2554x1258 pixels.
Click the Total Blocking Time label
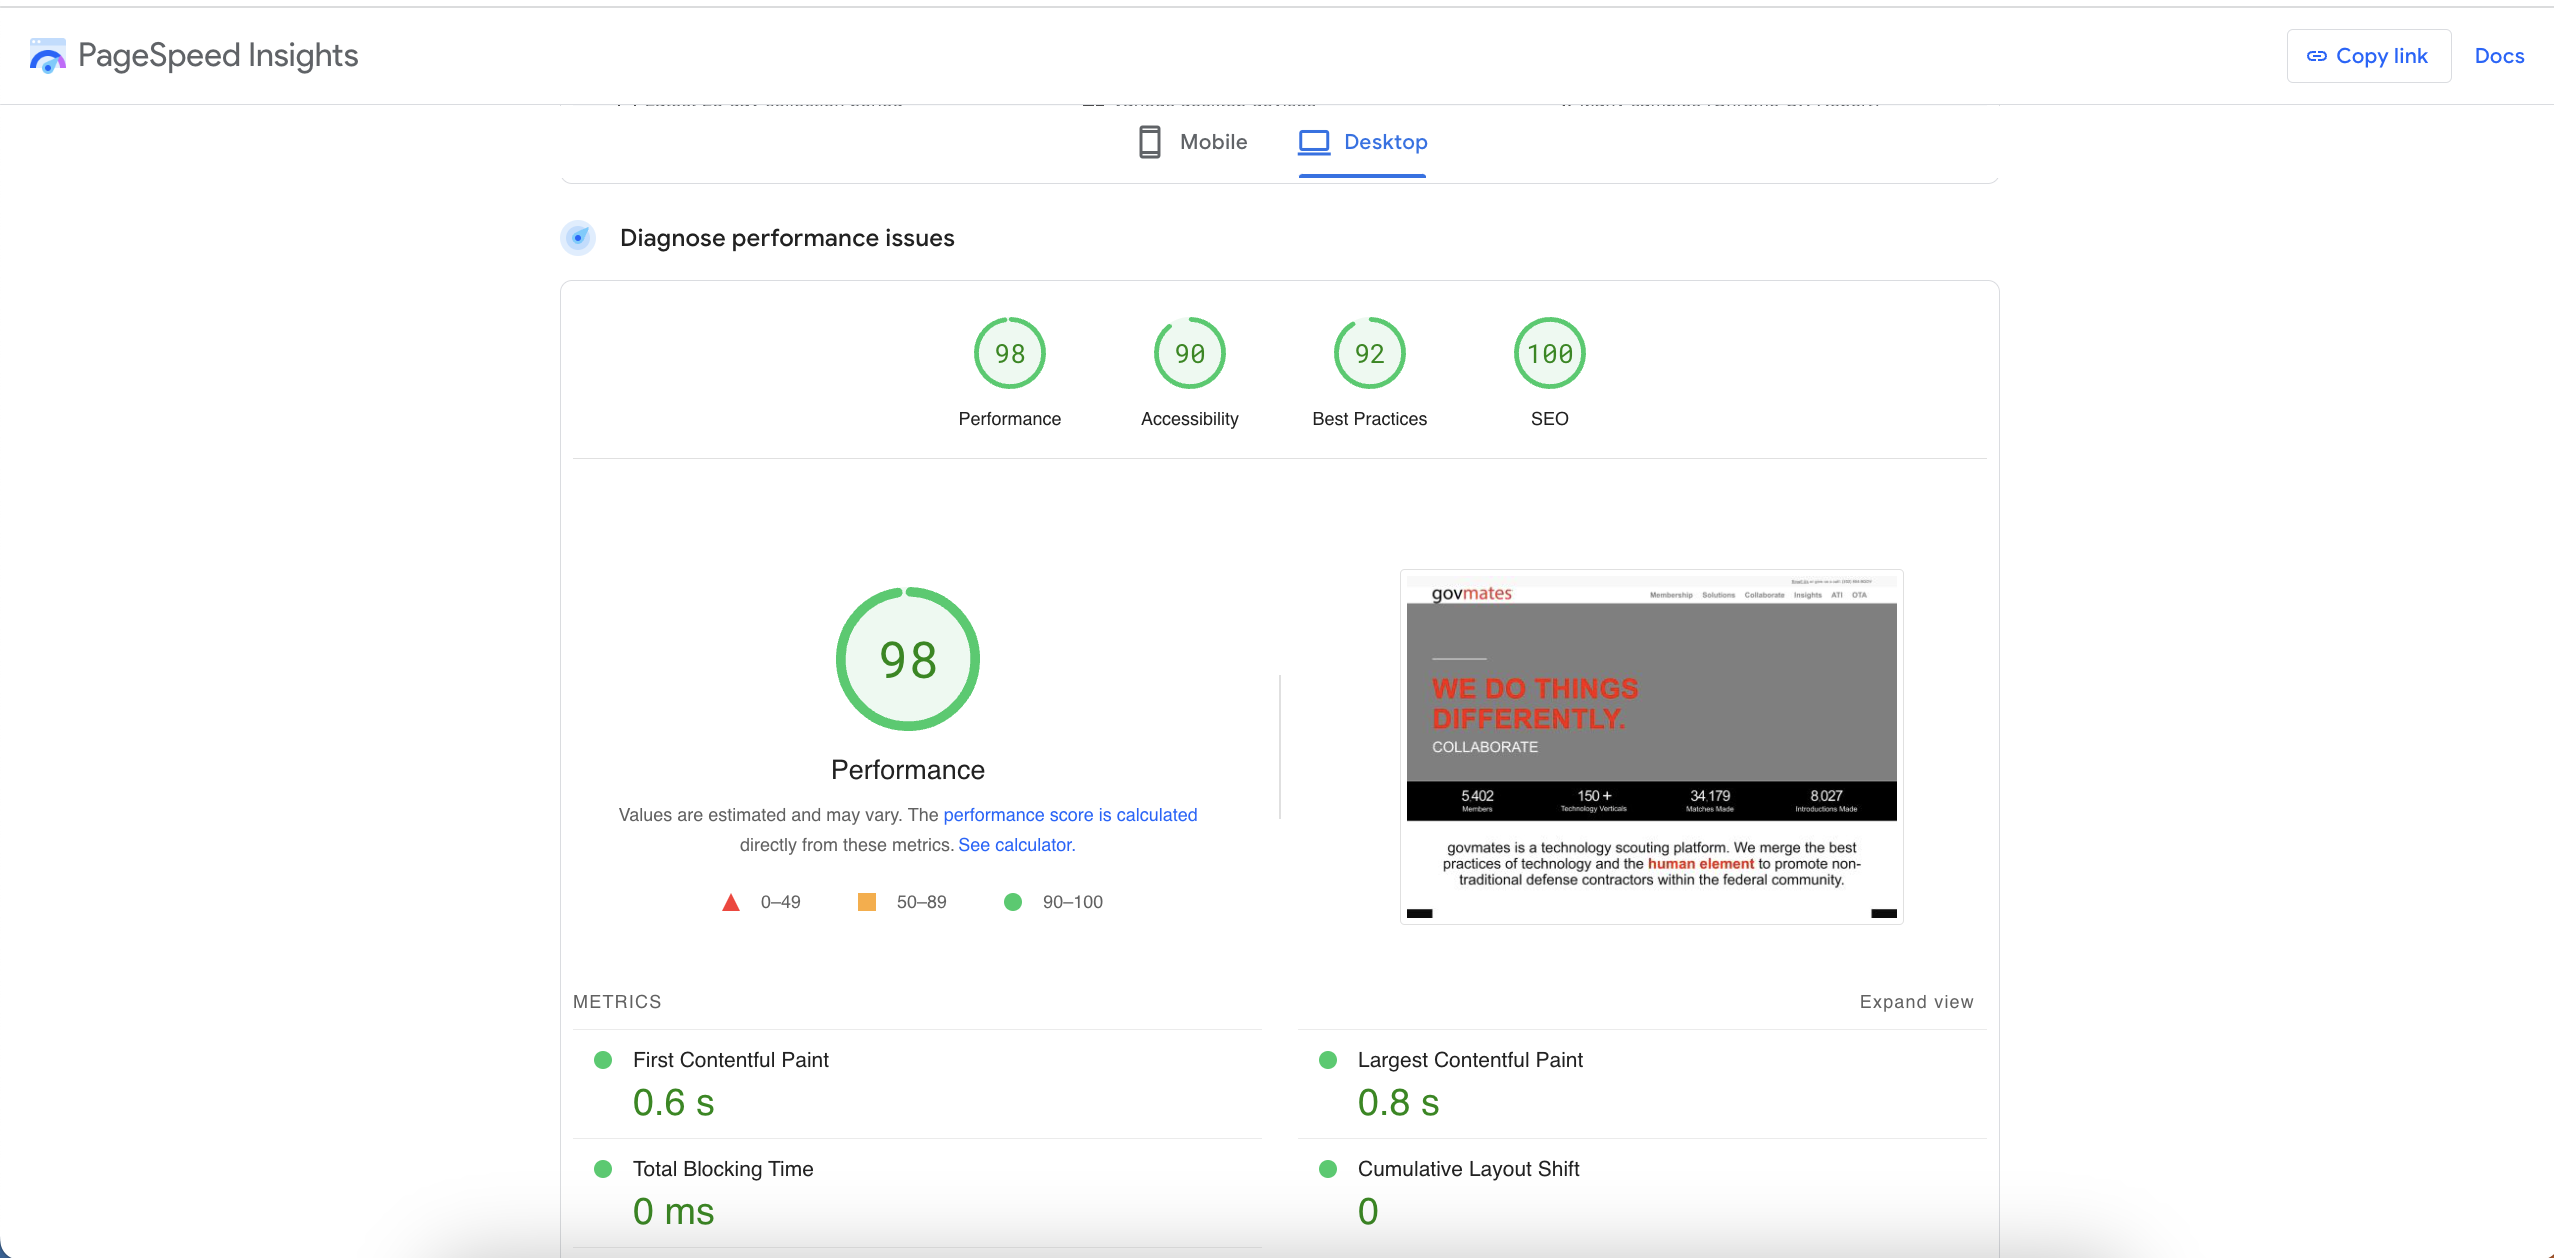pyautogui.click(x=723, y=1169)
